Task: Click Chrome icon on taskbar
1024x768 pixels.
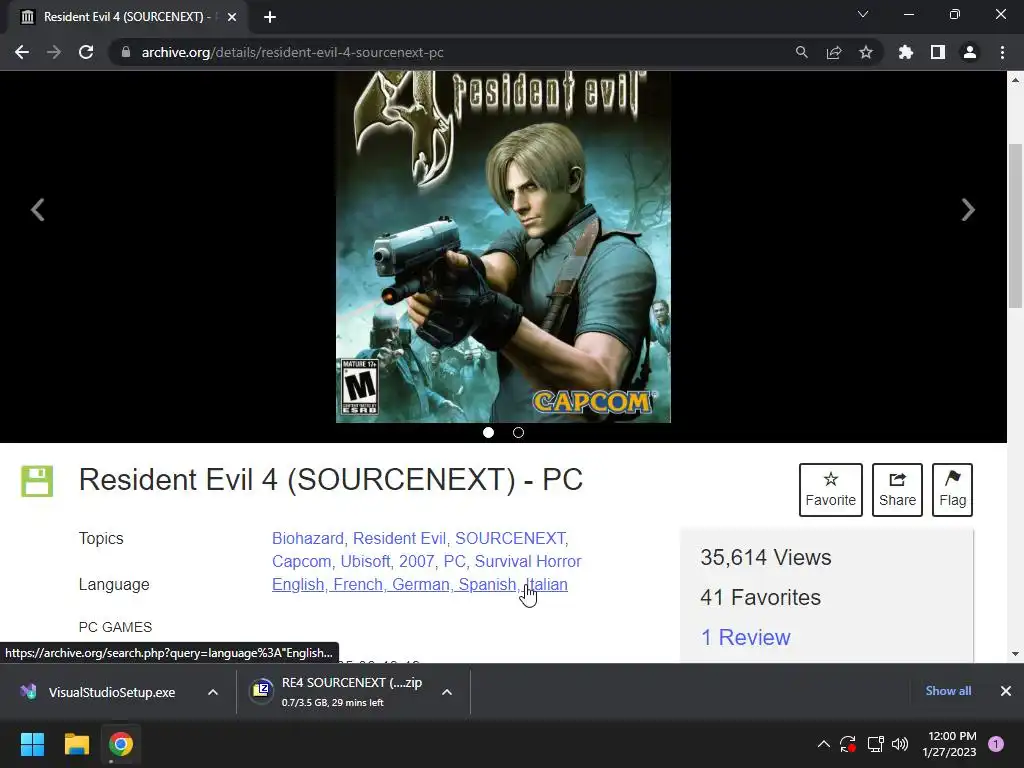Action: (x=121, y=744)
